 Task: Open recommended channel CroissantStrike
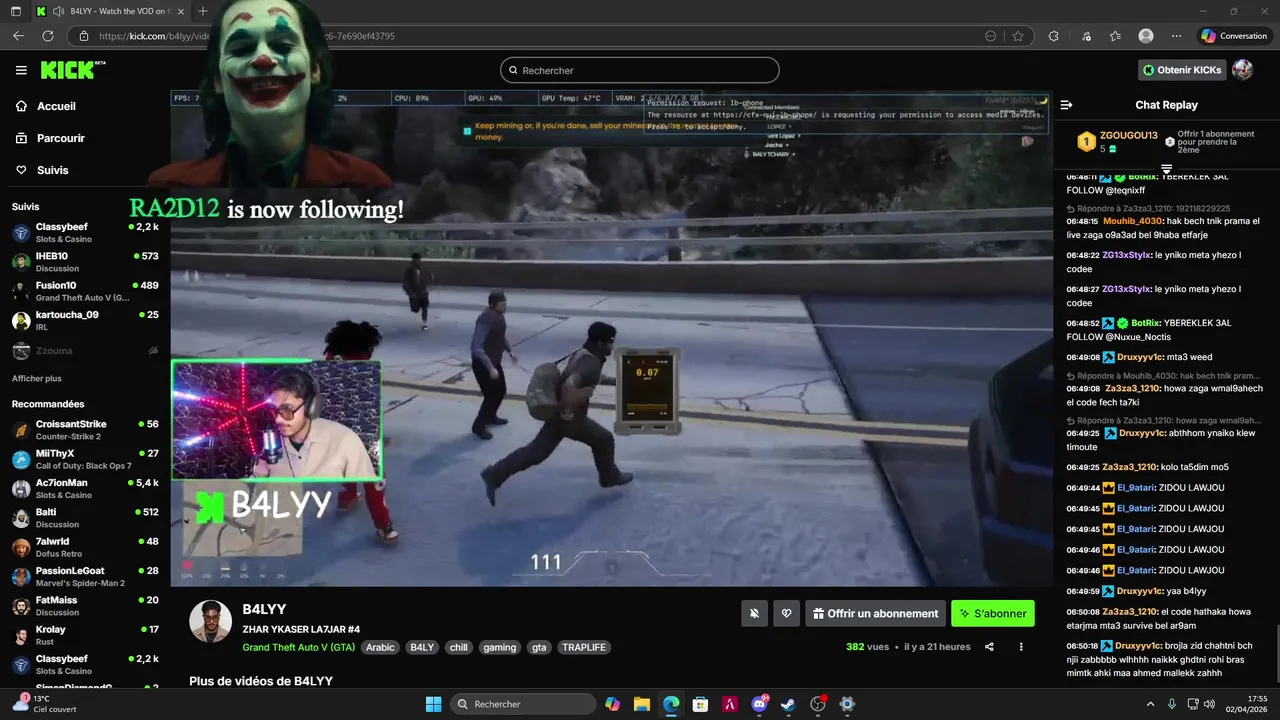coord(85,430)
